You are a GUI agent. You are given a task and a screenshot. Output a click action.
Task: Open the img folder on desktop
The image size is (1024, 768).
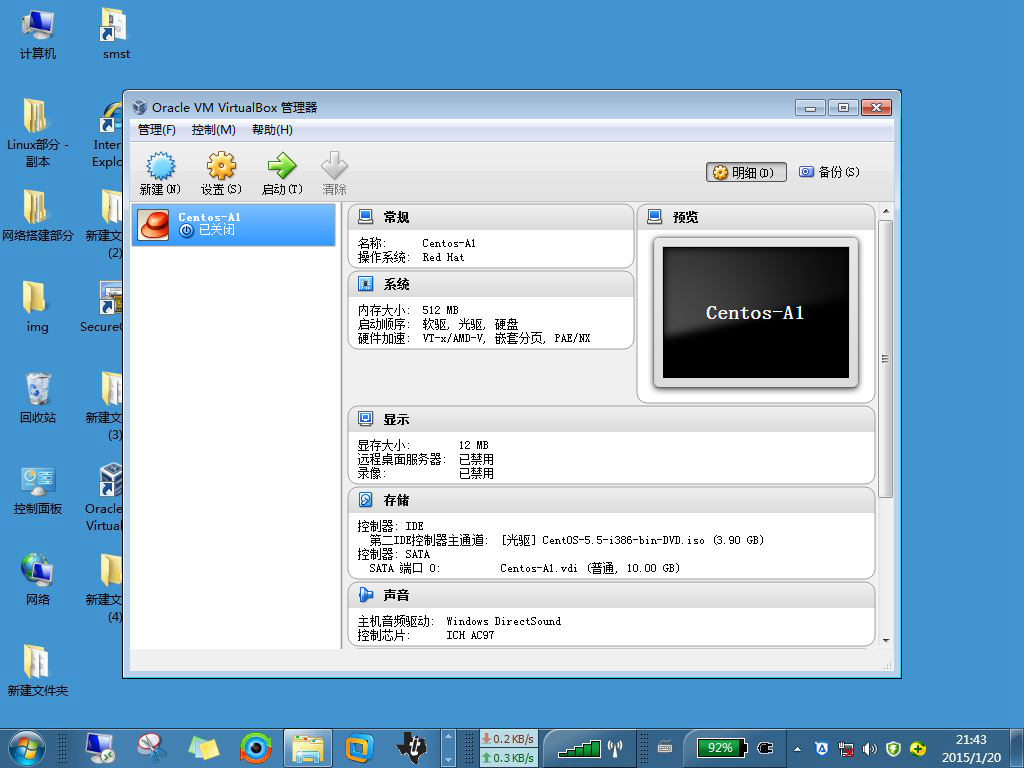(x=37, y=307)
